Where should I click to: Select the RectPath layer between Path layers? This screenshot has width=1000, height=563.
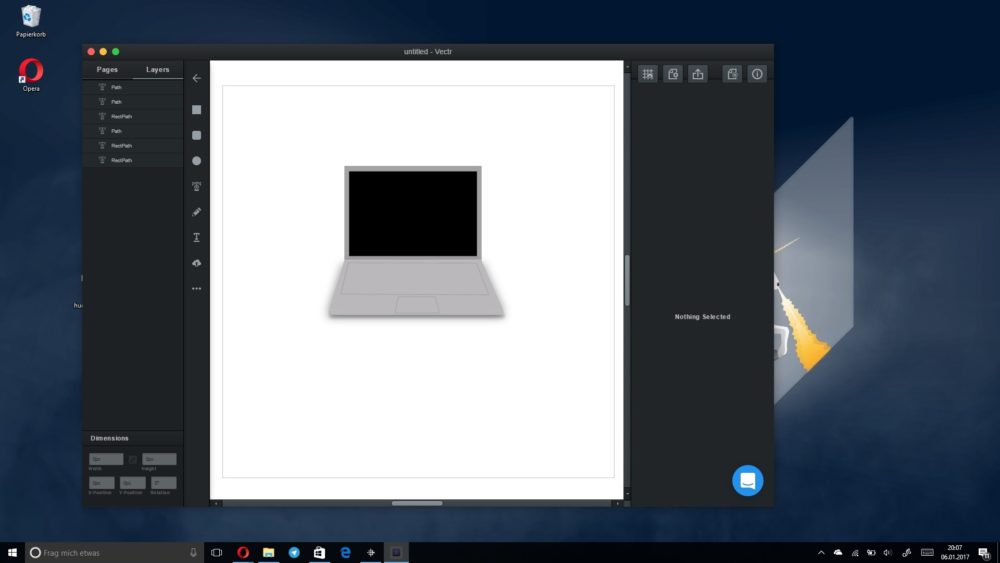pyautogui.click(x=133, y=116)
